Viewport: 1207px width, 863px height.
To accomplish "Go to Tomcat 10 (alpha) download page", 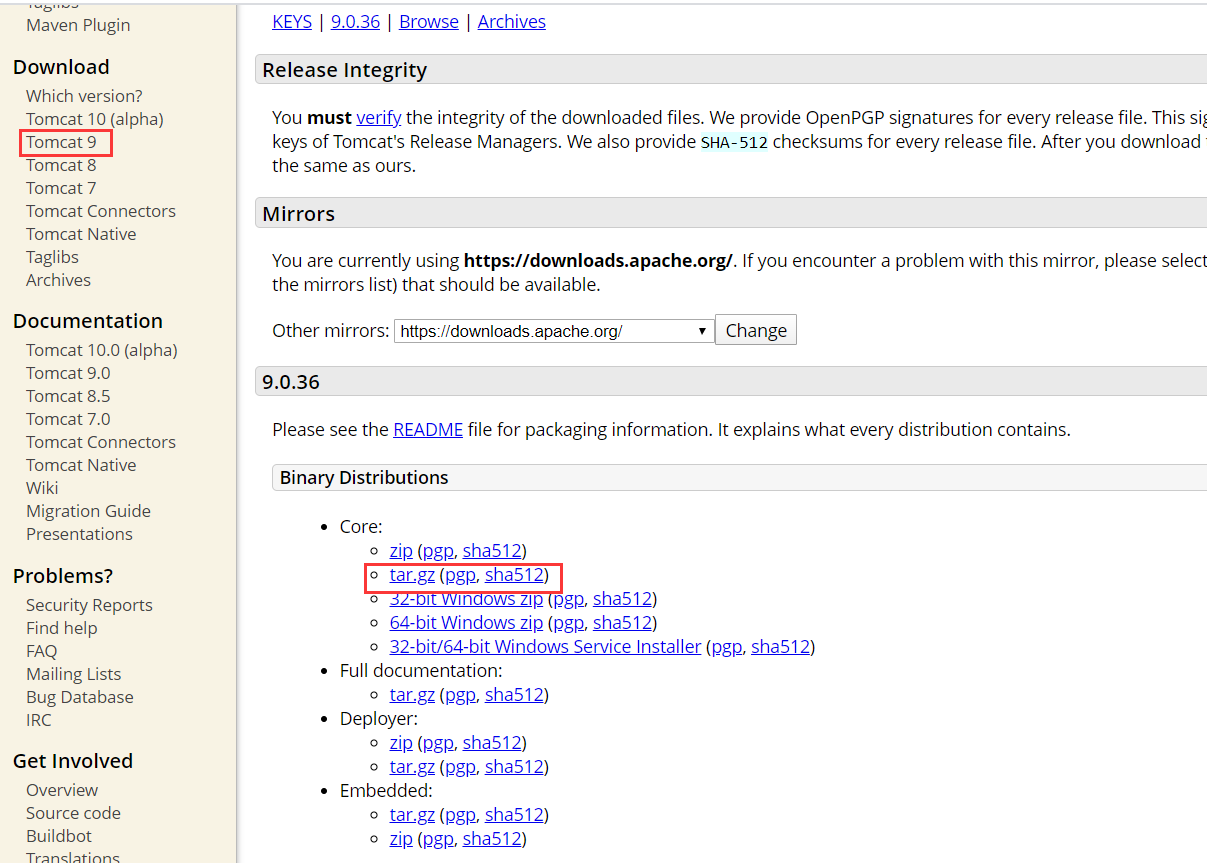I will coord(95,119).
